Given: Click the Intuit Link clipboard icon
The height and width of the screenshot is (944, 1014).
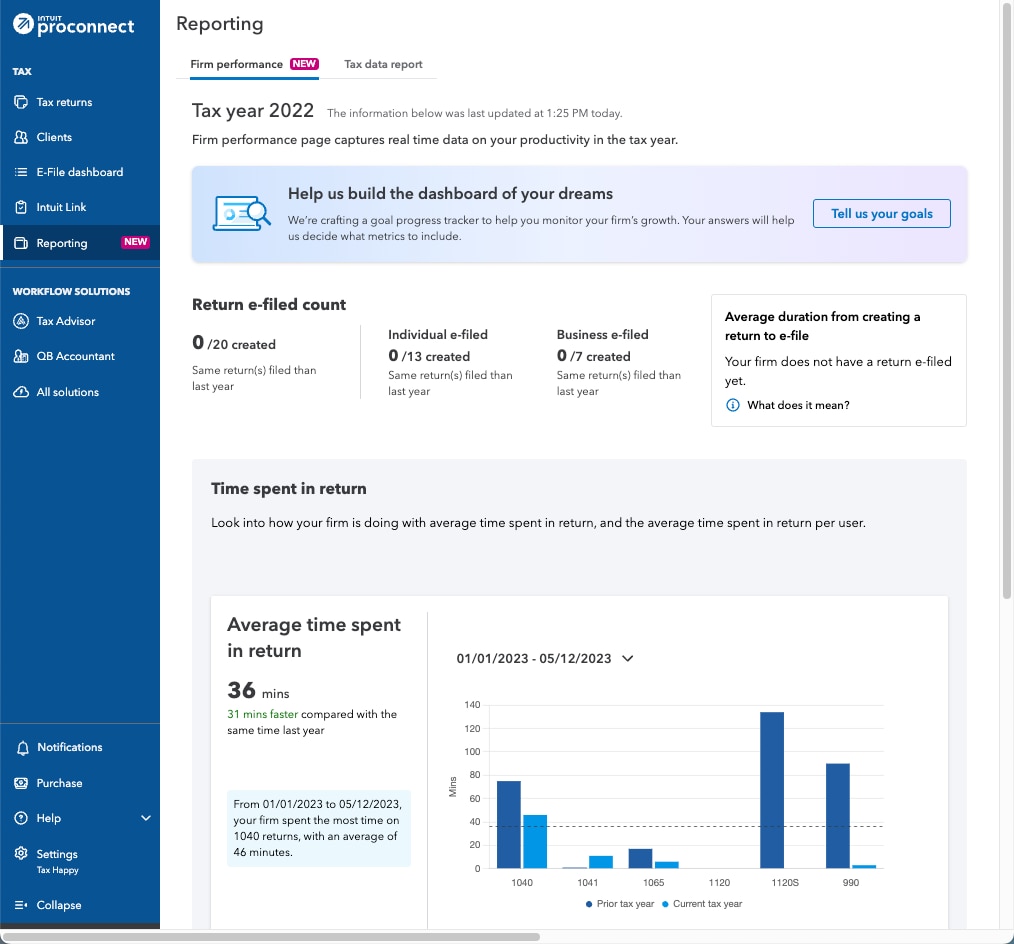Looking at the screenshot, I should pos(21,207).
